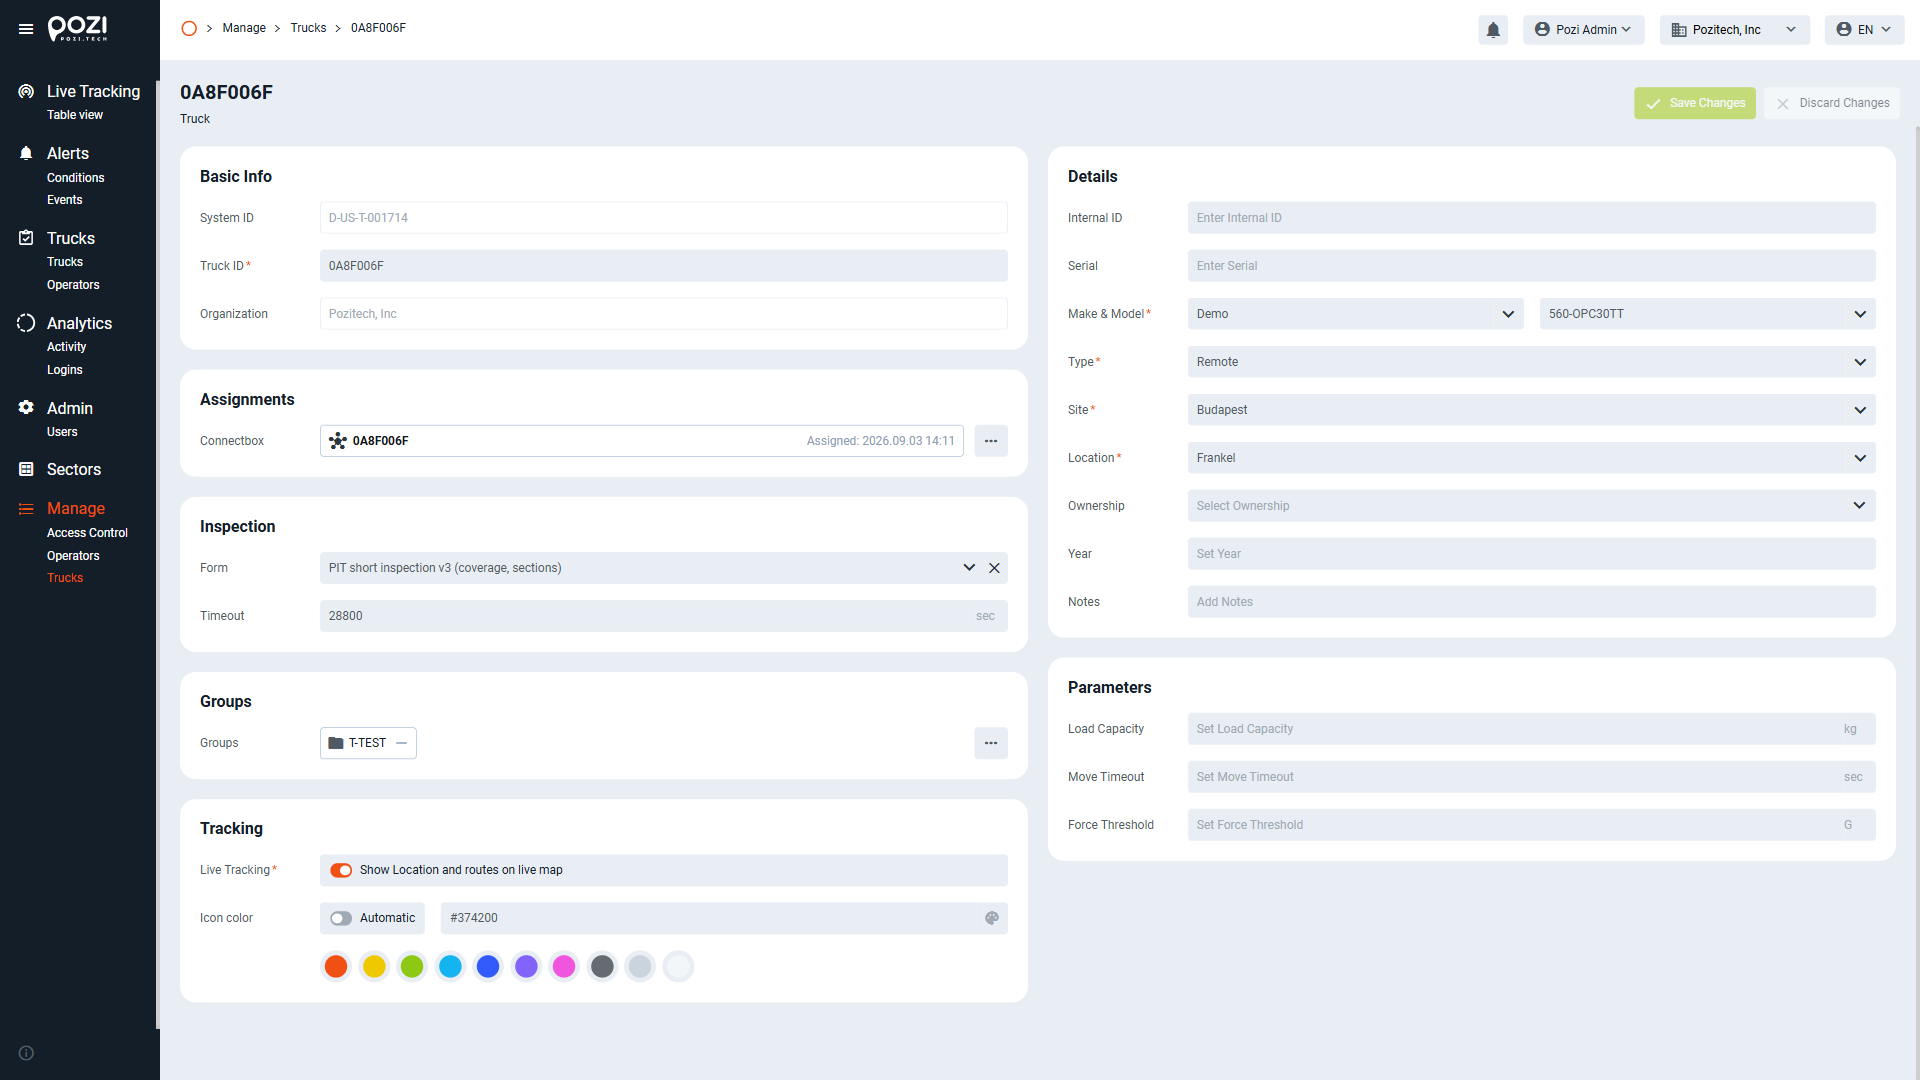
Task: Expand the Type dropdown showing Remote
Action: pyautogui.click(x=1531, y=362)
